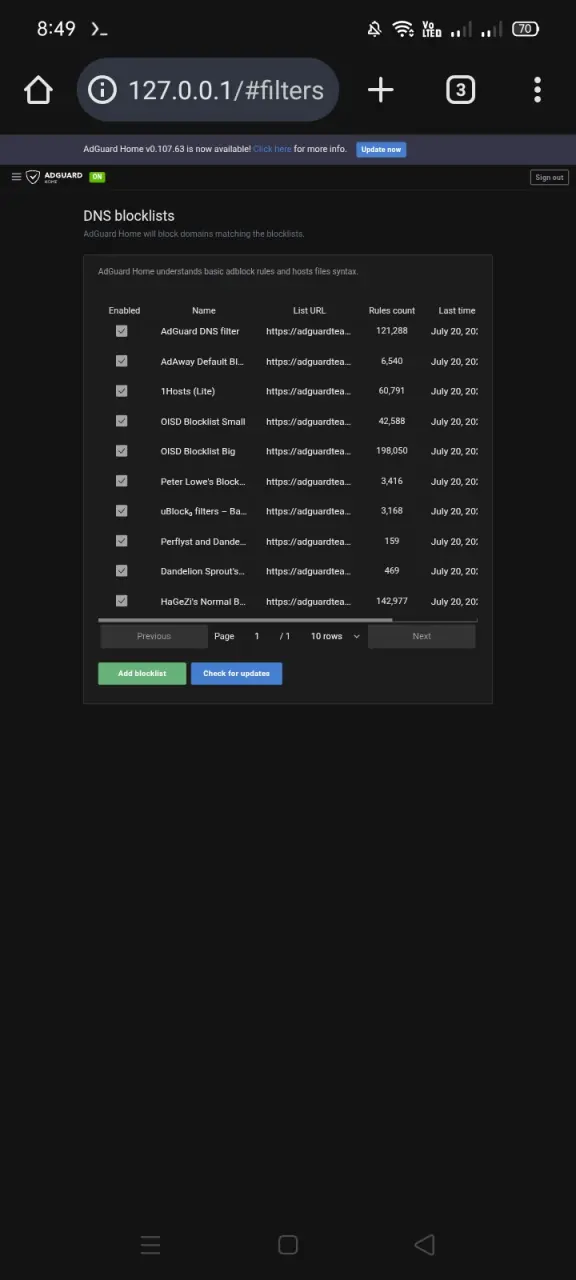This screenshot has width=576, height=1280.
Task: Disable OISD Blocklist Big checkbox
Action: coord(122,451)
